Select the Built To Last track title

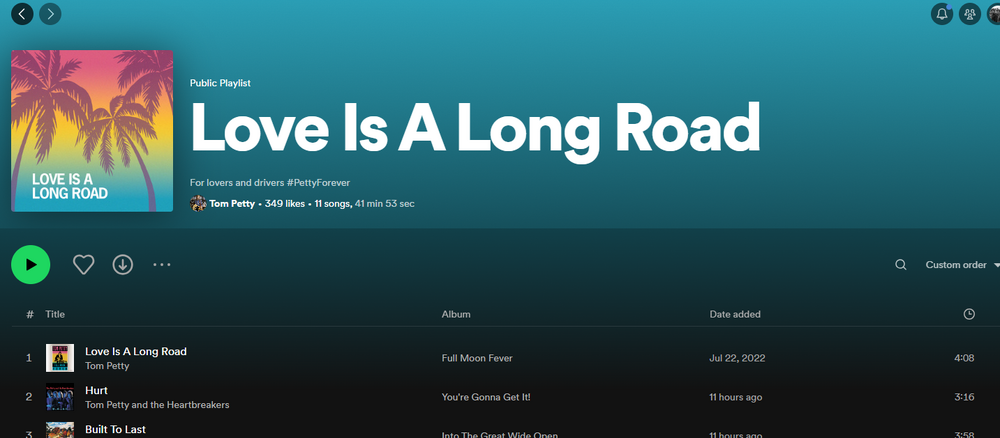click(115, 429)
